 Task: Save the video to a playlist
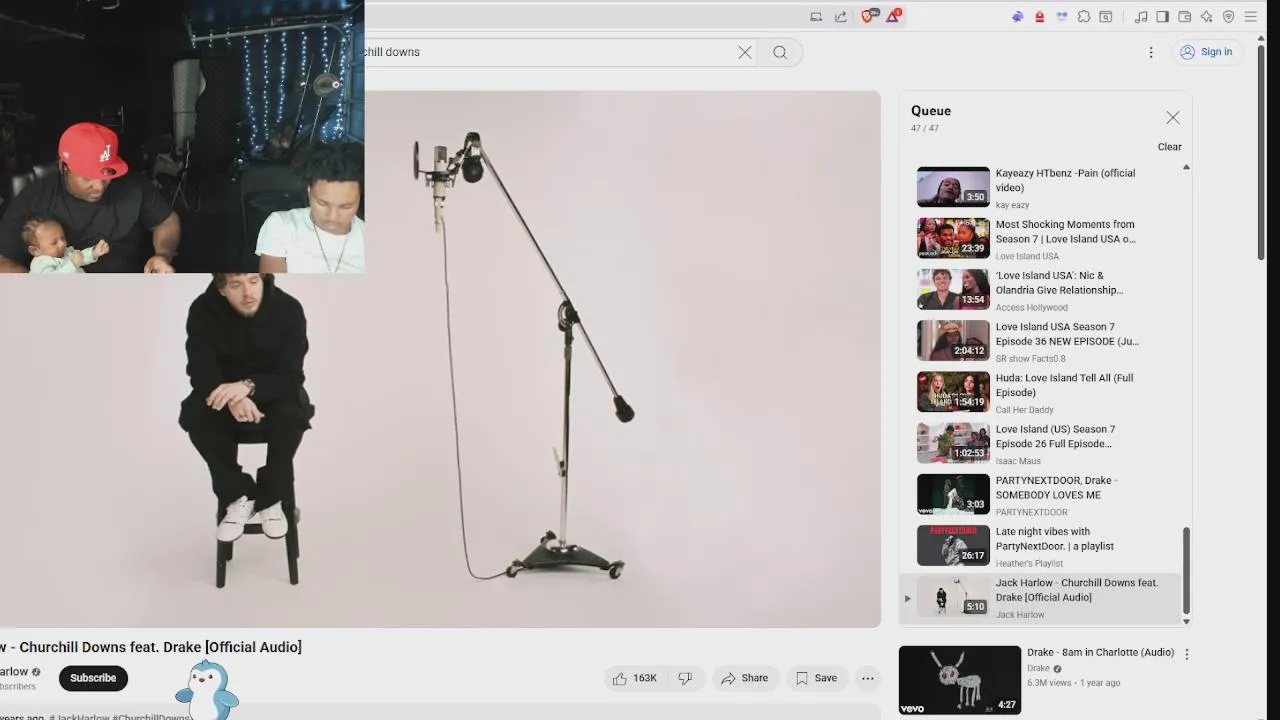coord(816,678)
